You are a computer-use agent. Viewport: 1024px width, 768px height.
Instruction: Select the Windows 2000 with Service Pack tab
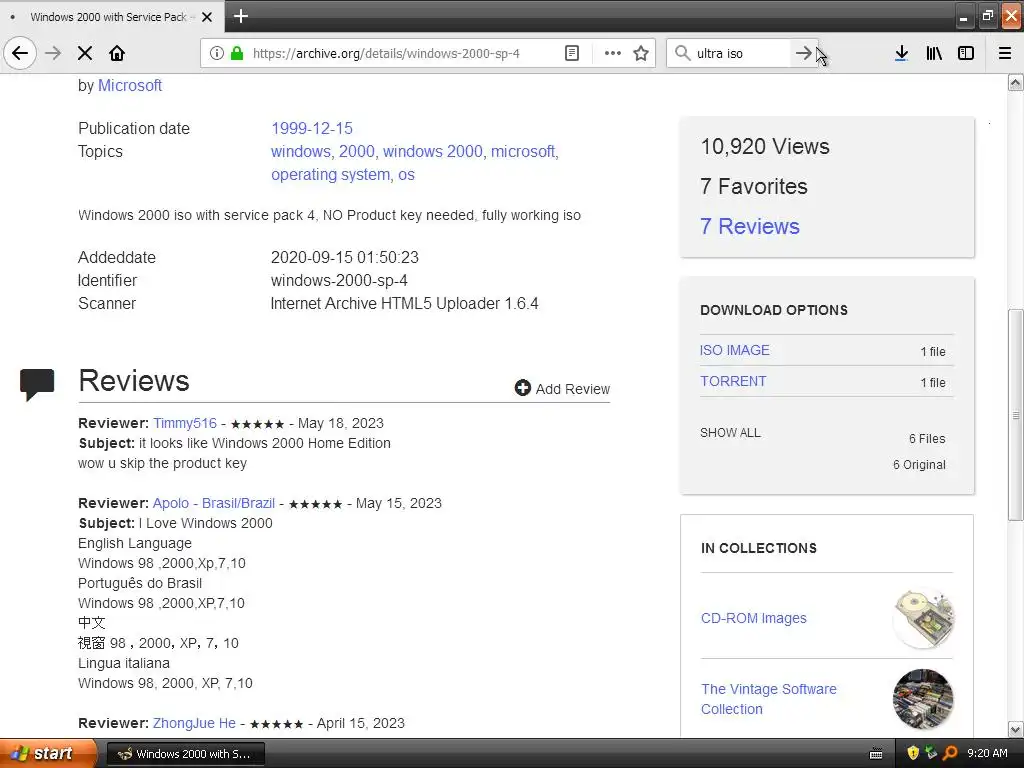click(x=112, y=17)
